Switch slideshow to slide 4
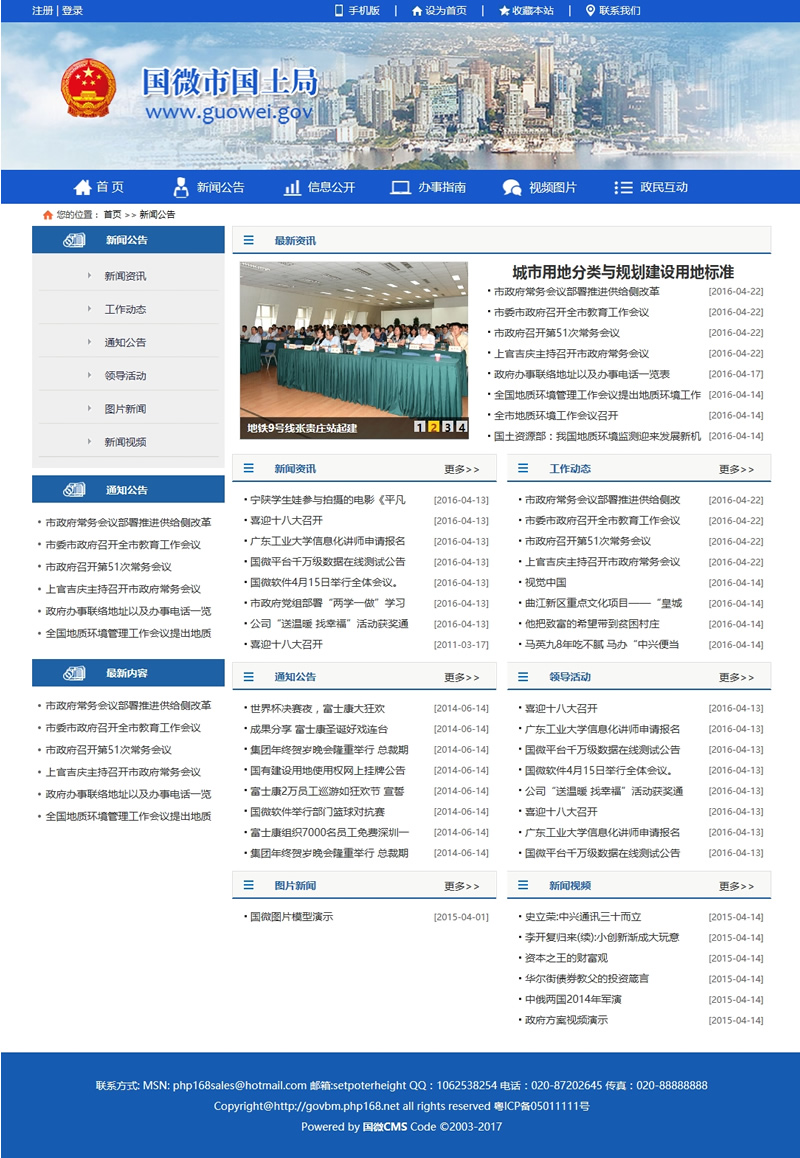800x1158 pixels. click(462, 427)
